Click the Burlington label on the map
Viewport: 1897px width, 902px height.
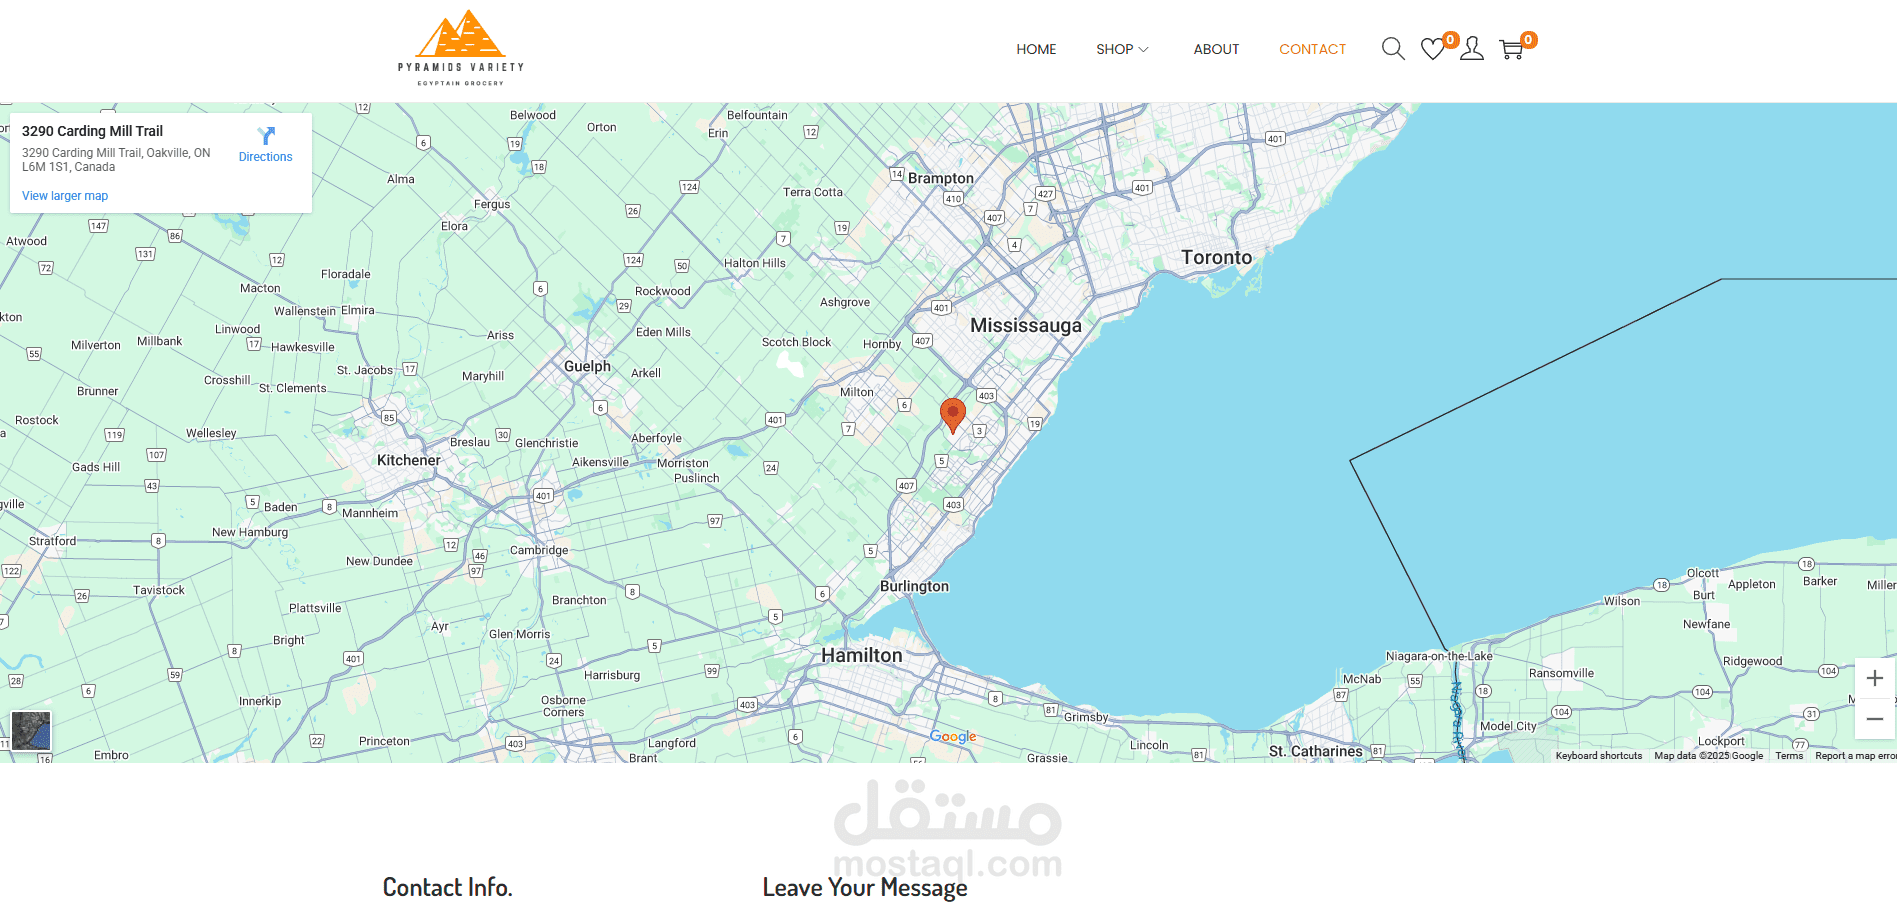[914, 586]
